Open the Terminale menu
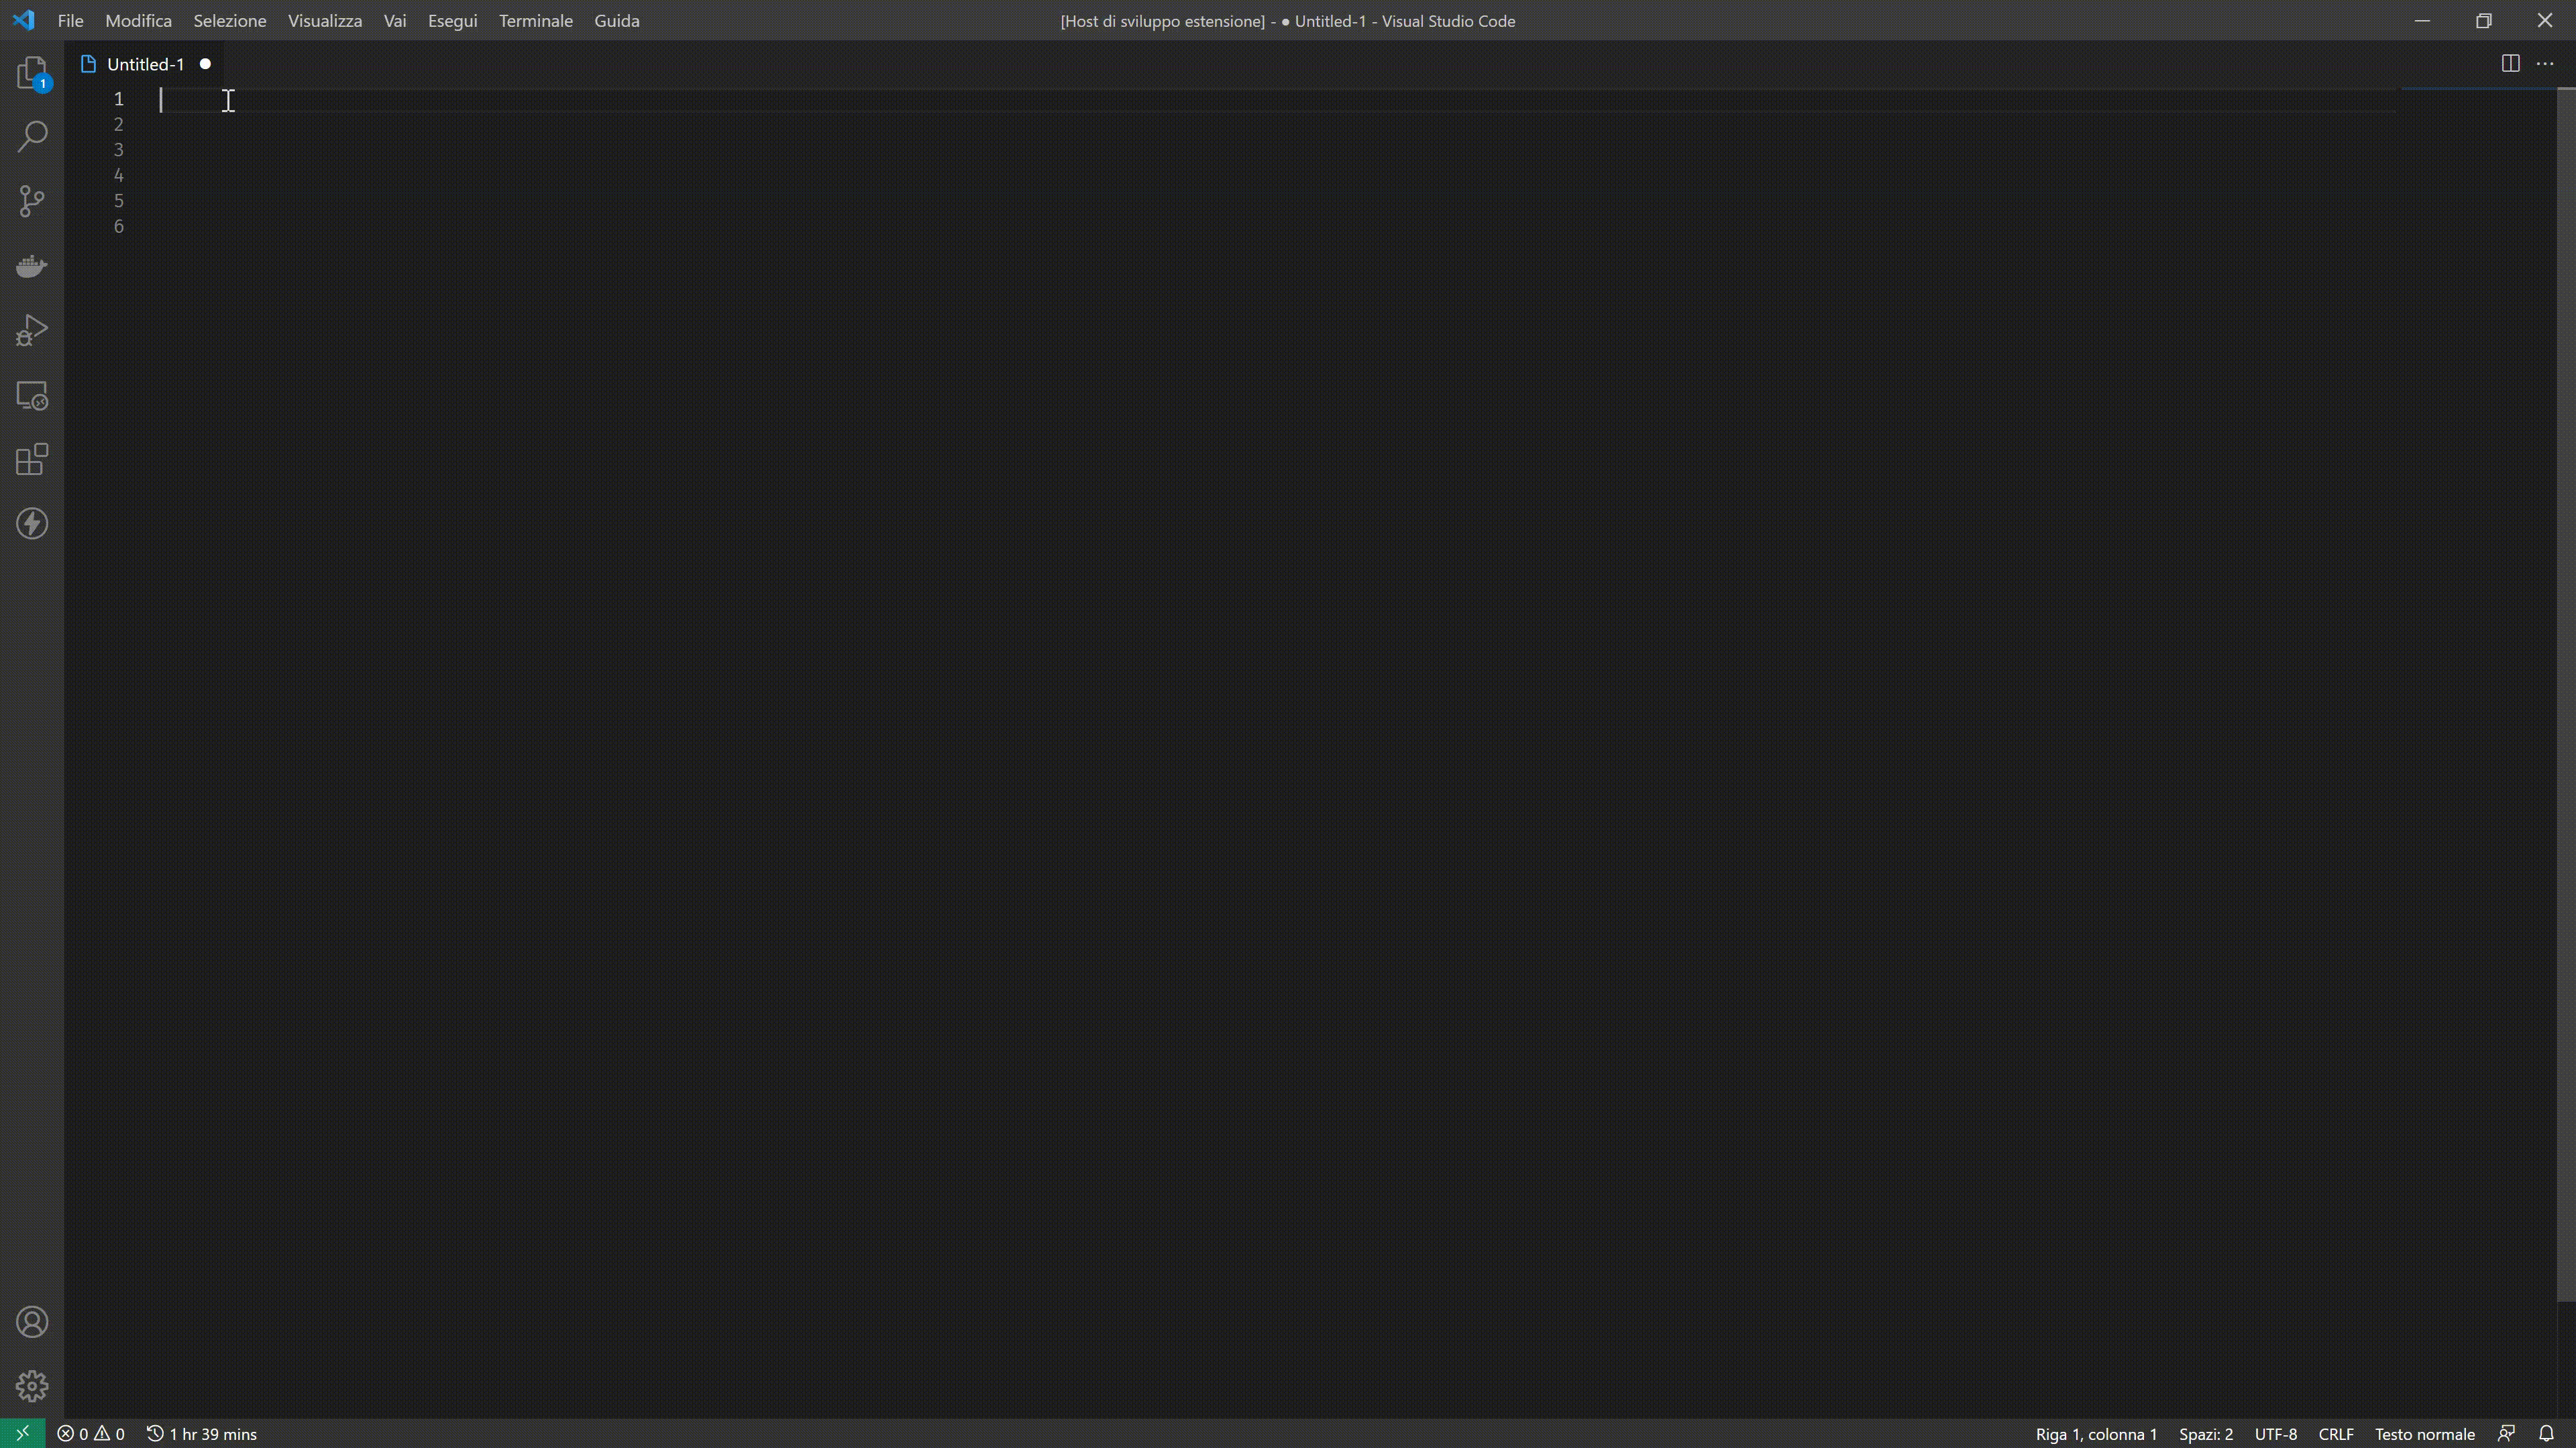 click(x=535, y=21)
